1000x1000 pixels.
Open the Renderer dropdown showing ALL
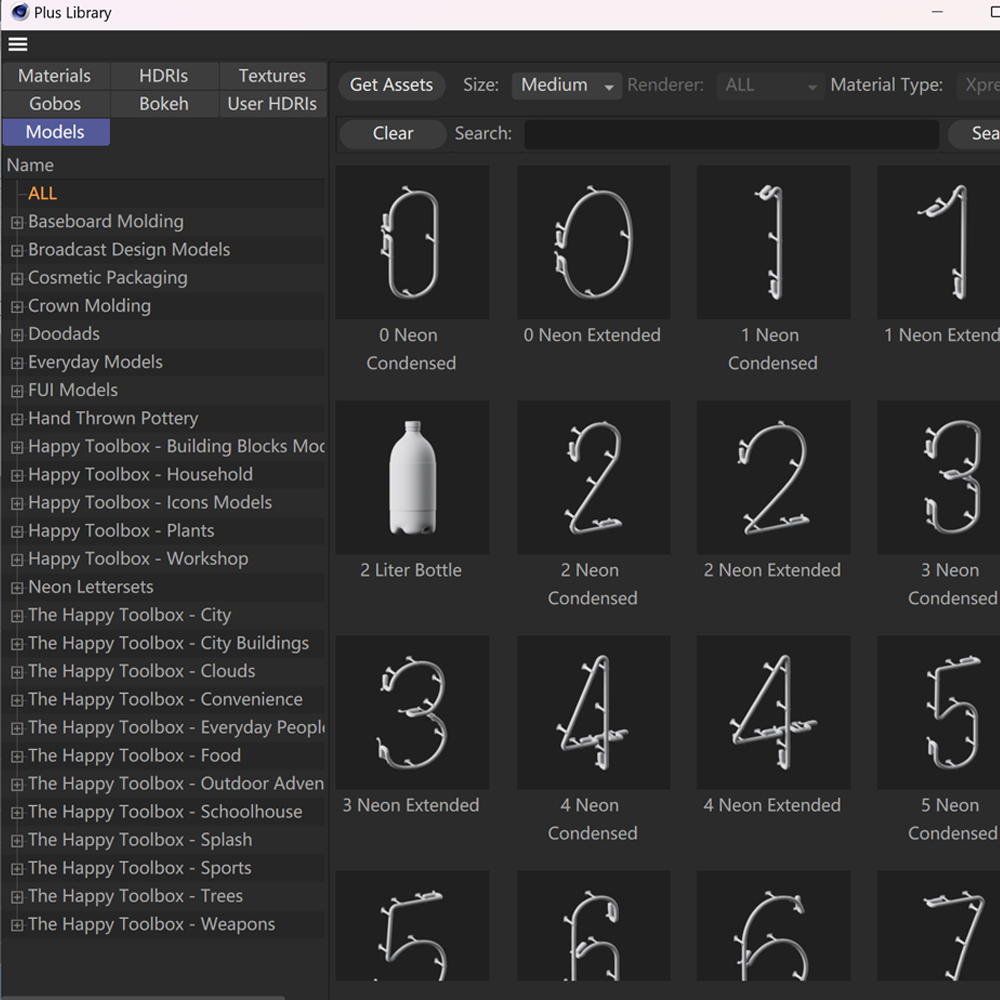pos(770,86)
